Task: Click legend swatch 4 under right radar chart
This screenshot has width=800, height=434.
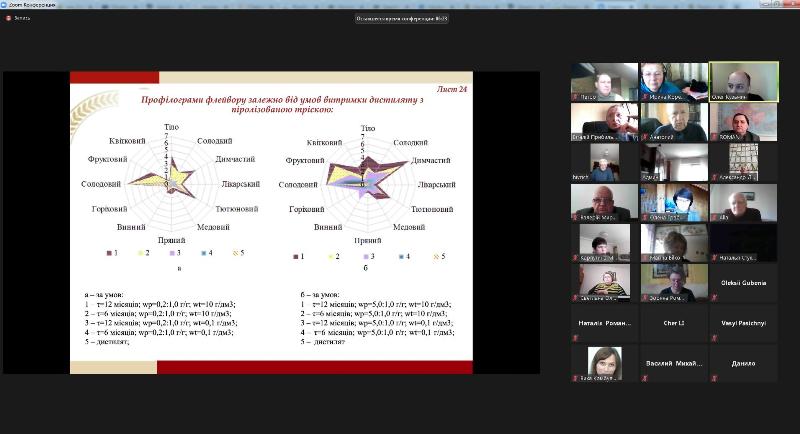Action: [x=401, y=257]
